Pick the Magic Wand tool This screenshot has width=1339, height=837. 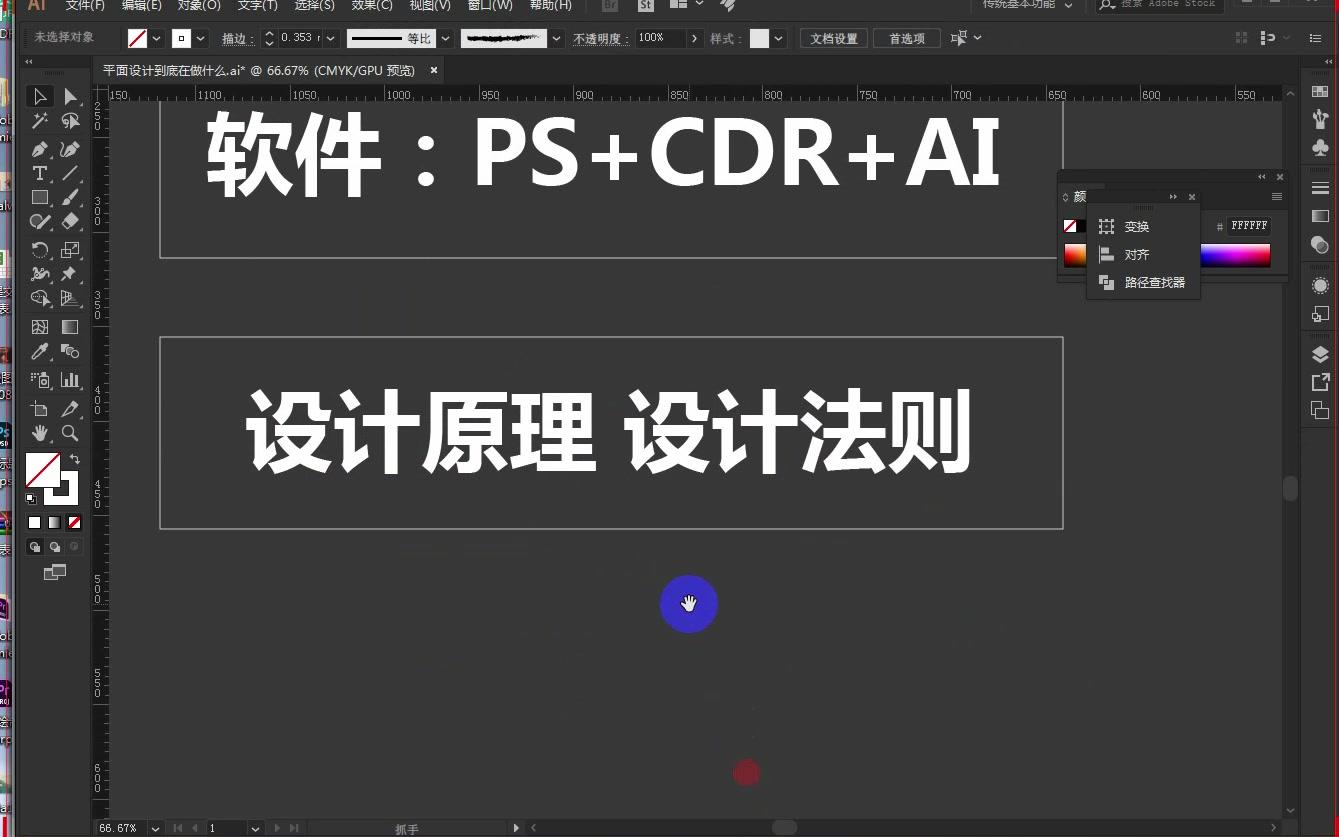(40, 121)
